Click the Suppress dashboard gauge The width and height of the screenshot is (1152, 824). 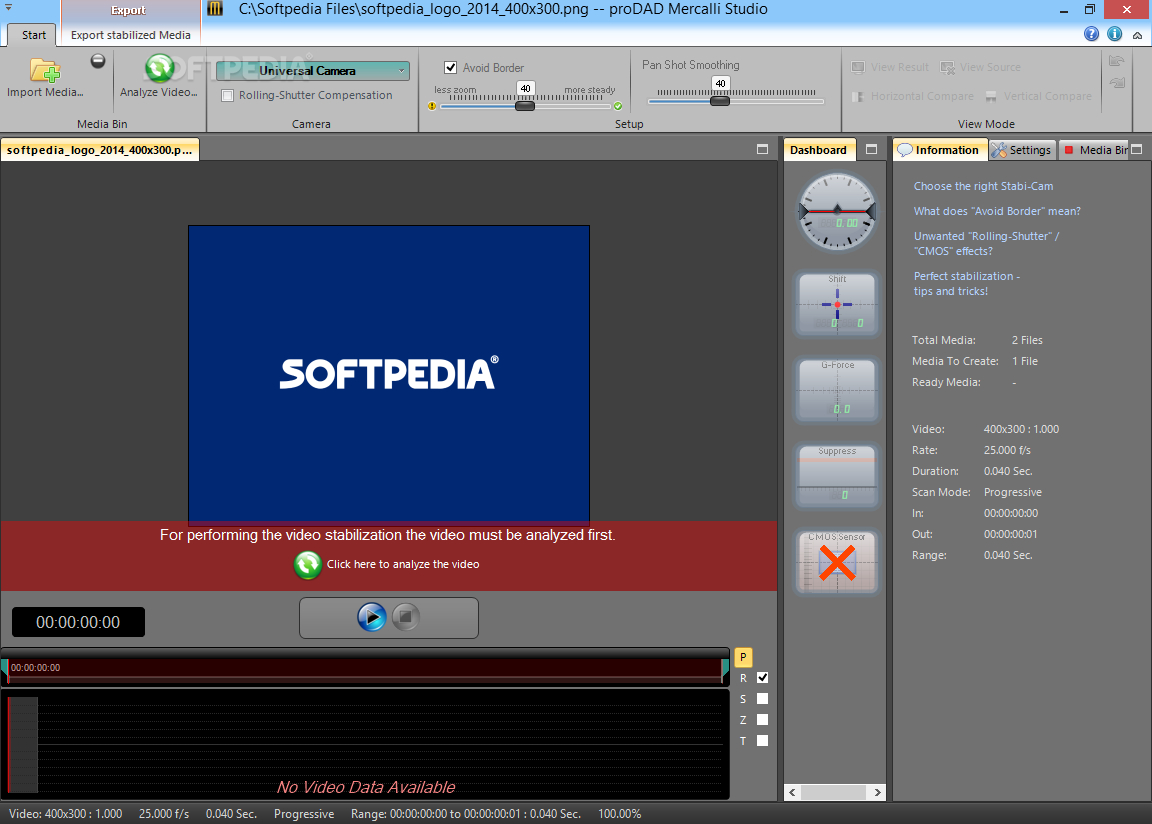click(838, 475)
